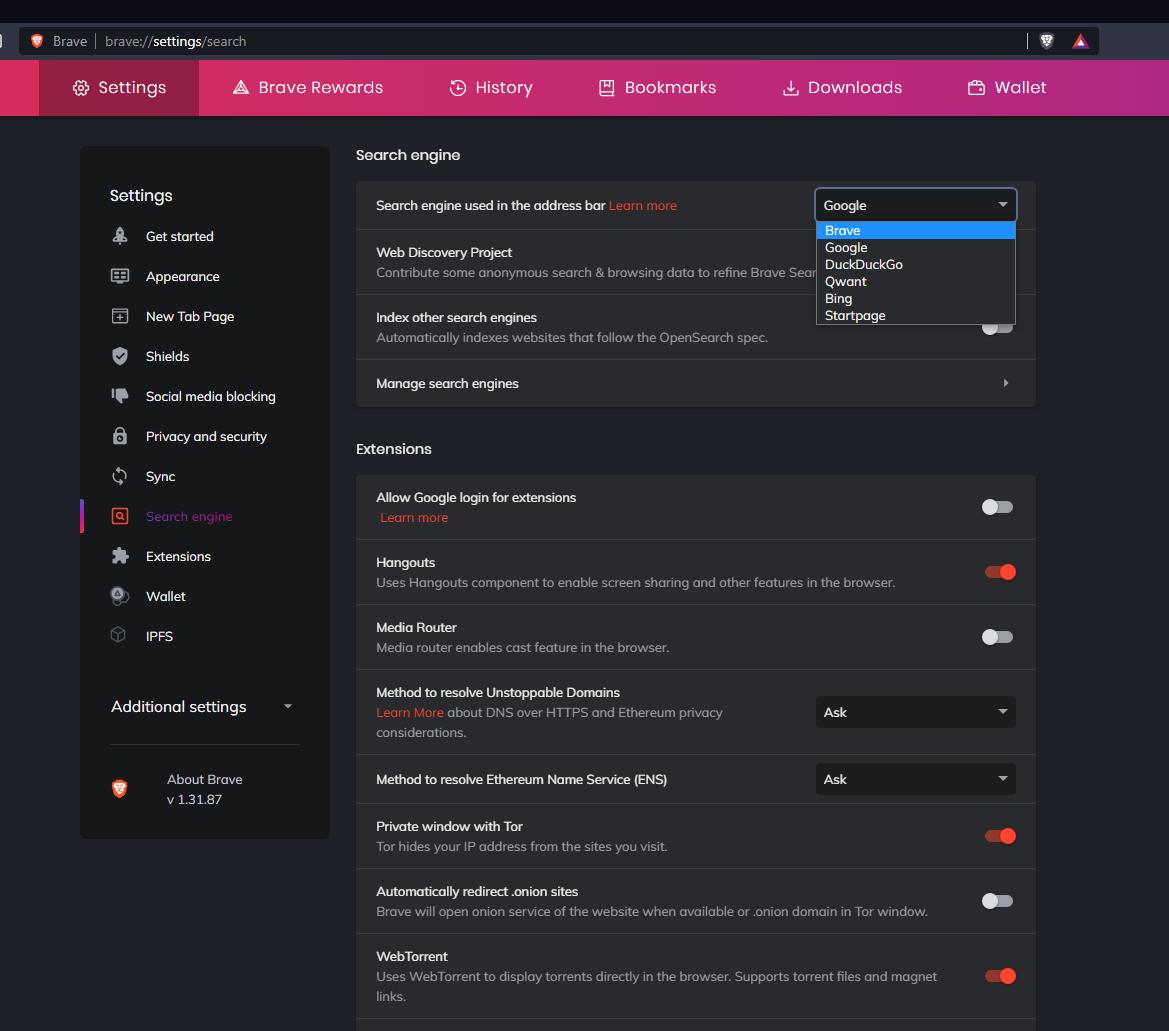Click the New Tab Page plus icon
Screen dimensions: 1169x1031
119,316
